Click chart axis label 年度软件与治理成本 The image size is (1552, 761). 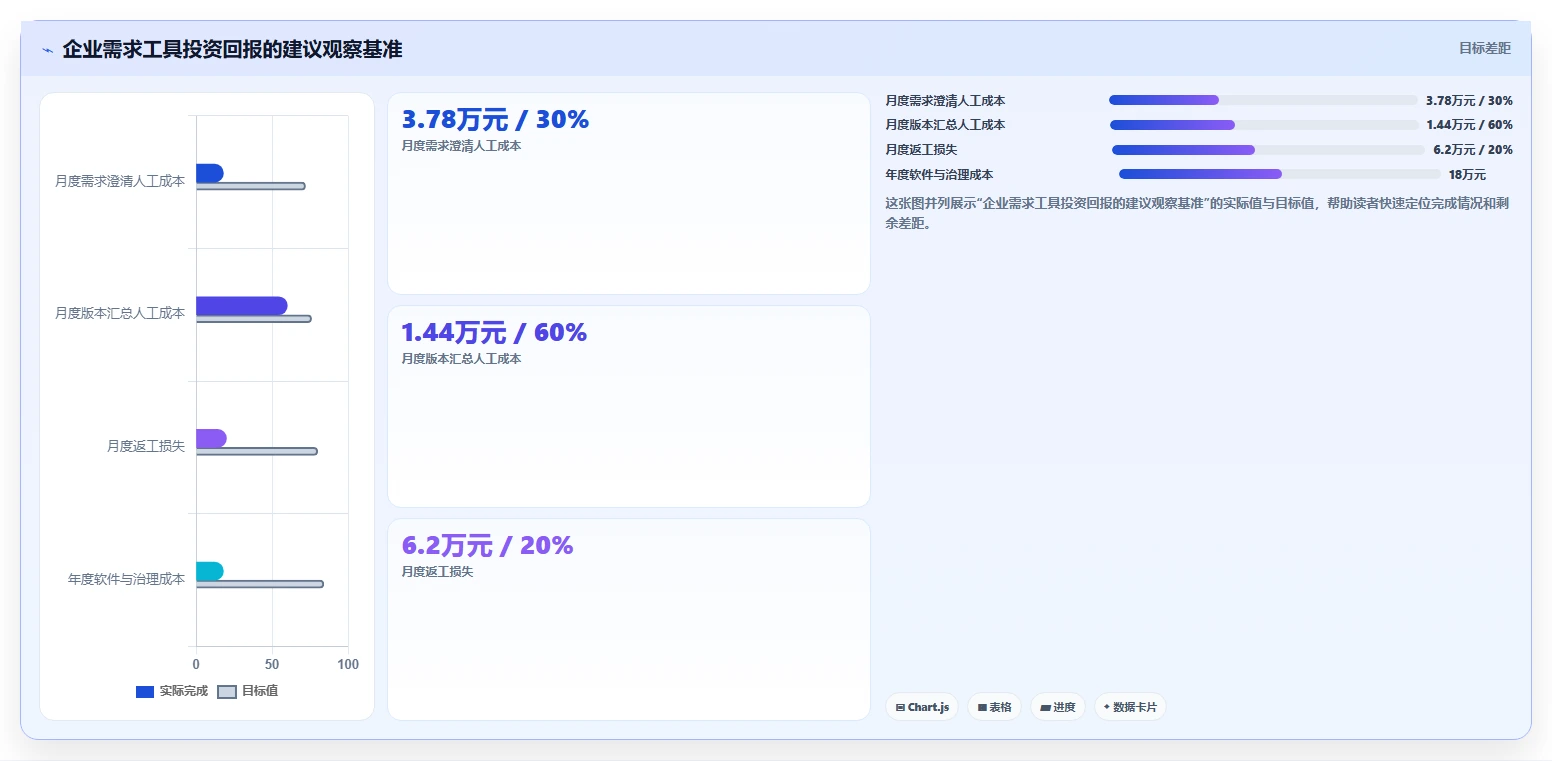click(x=126, y=579)
